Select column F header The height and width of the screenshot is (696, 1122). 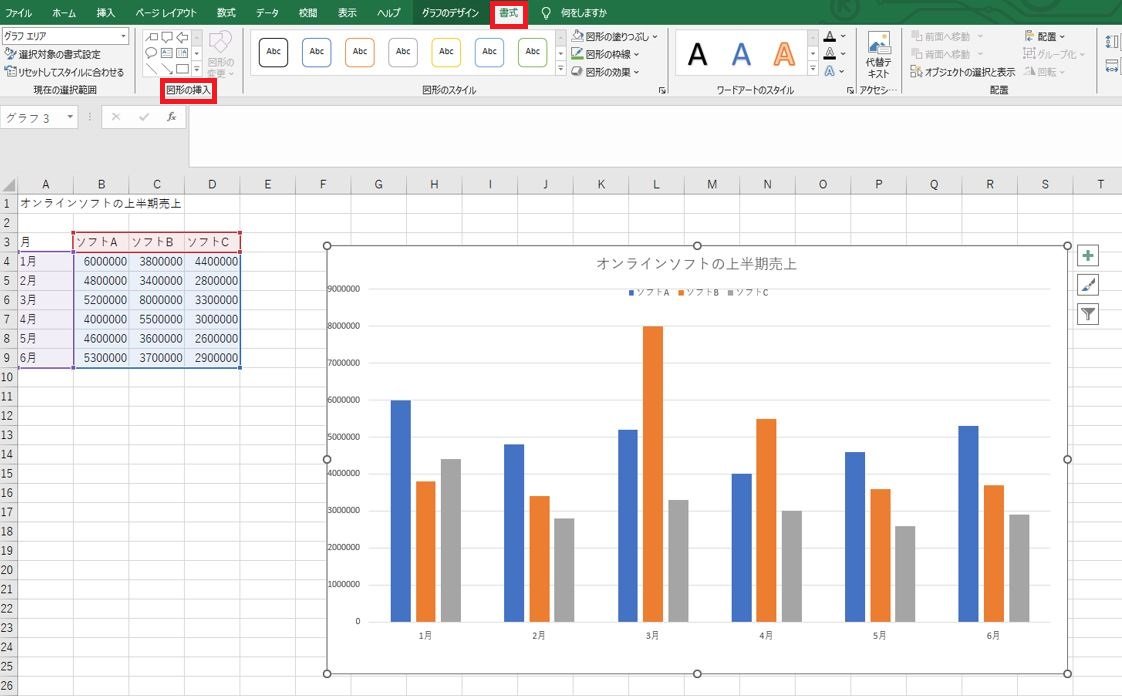[323, 184]
